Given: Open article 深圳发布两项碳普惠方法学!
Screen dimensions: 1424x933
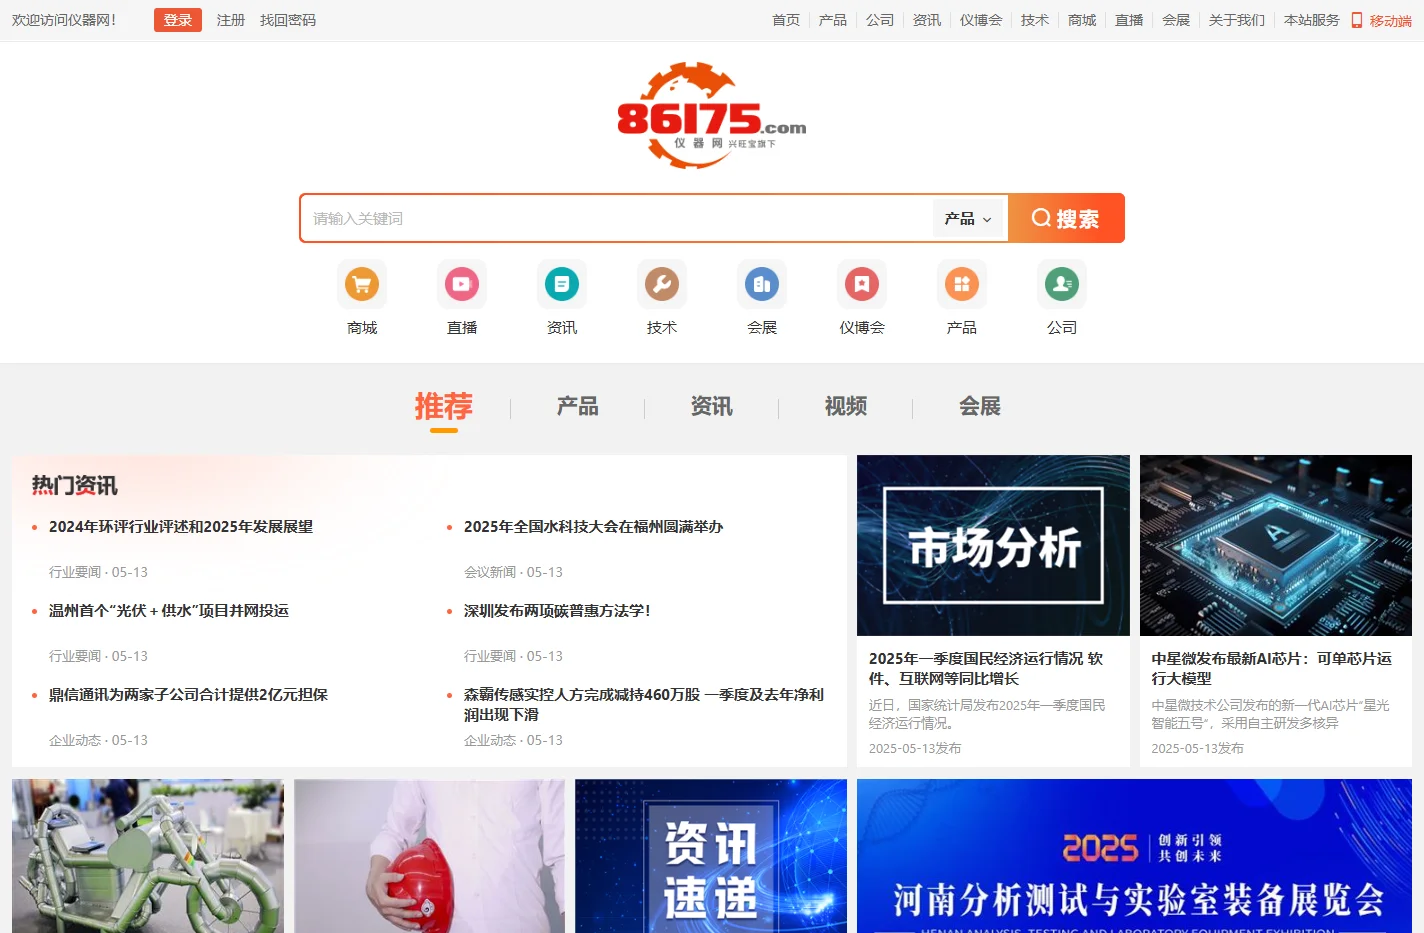Looking at the screenshot, I should point(557,611).
